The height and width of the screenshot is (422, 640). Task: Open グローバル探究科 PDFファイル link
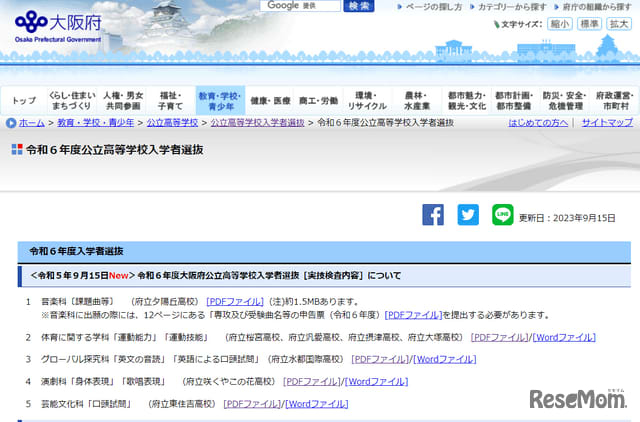(x=380, y=360)
